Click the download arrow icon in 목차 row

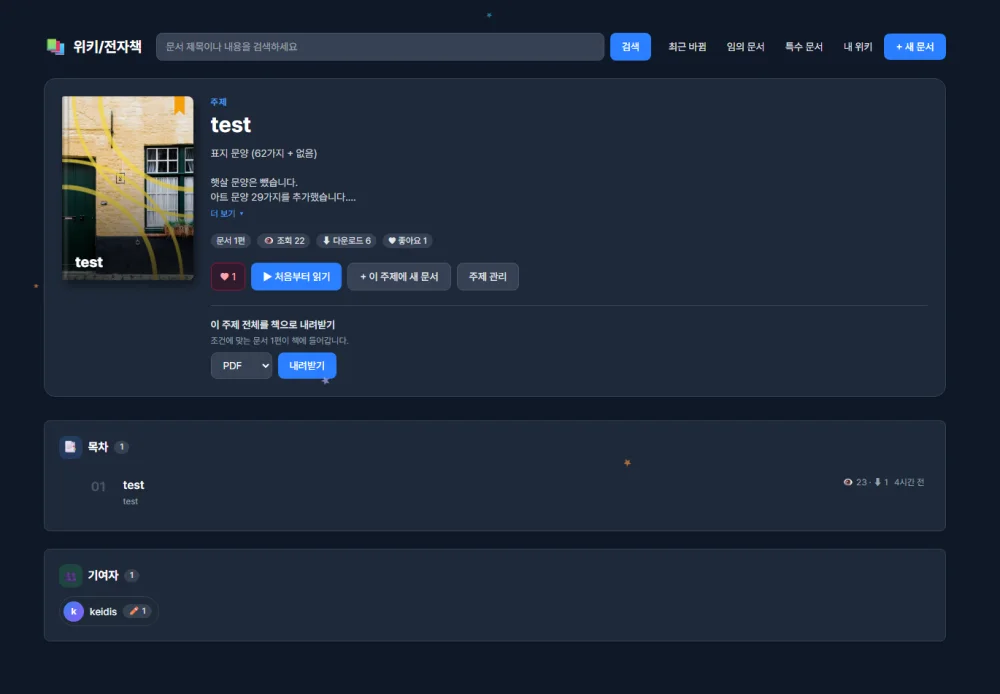[x=878, y=482]
